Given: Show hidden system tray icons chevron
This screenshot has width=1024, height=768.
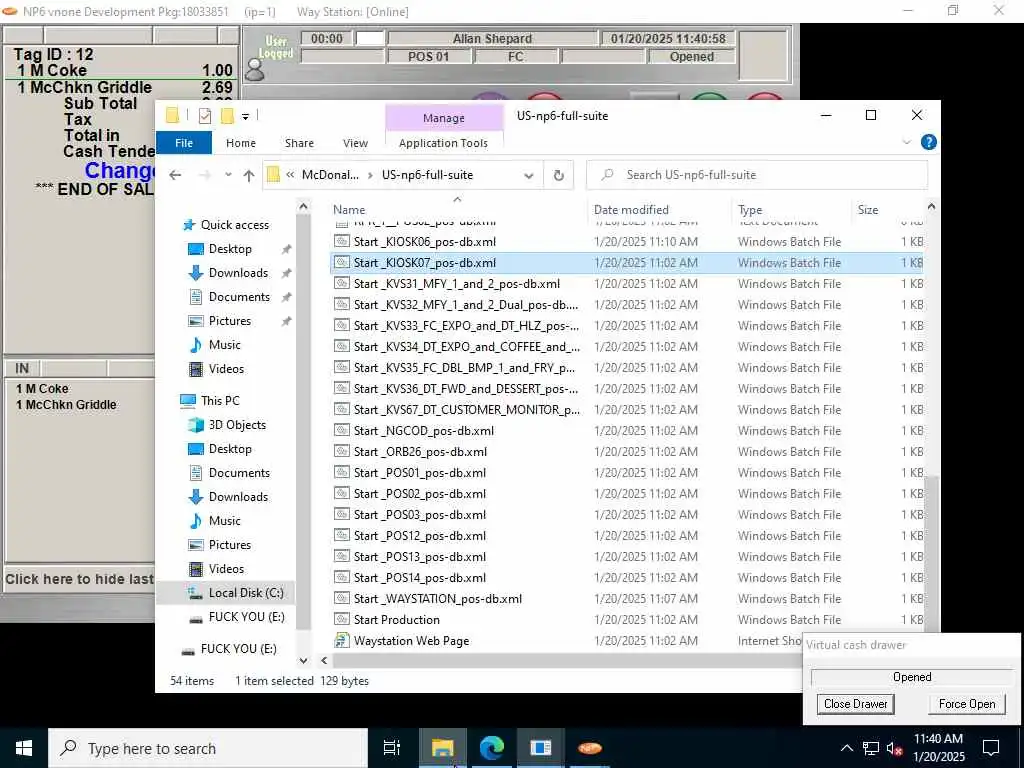Looking at the screenshot, I should click(846, 748).
